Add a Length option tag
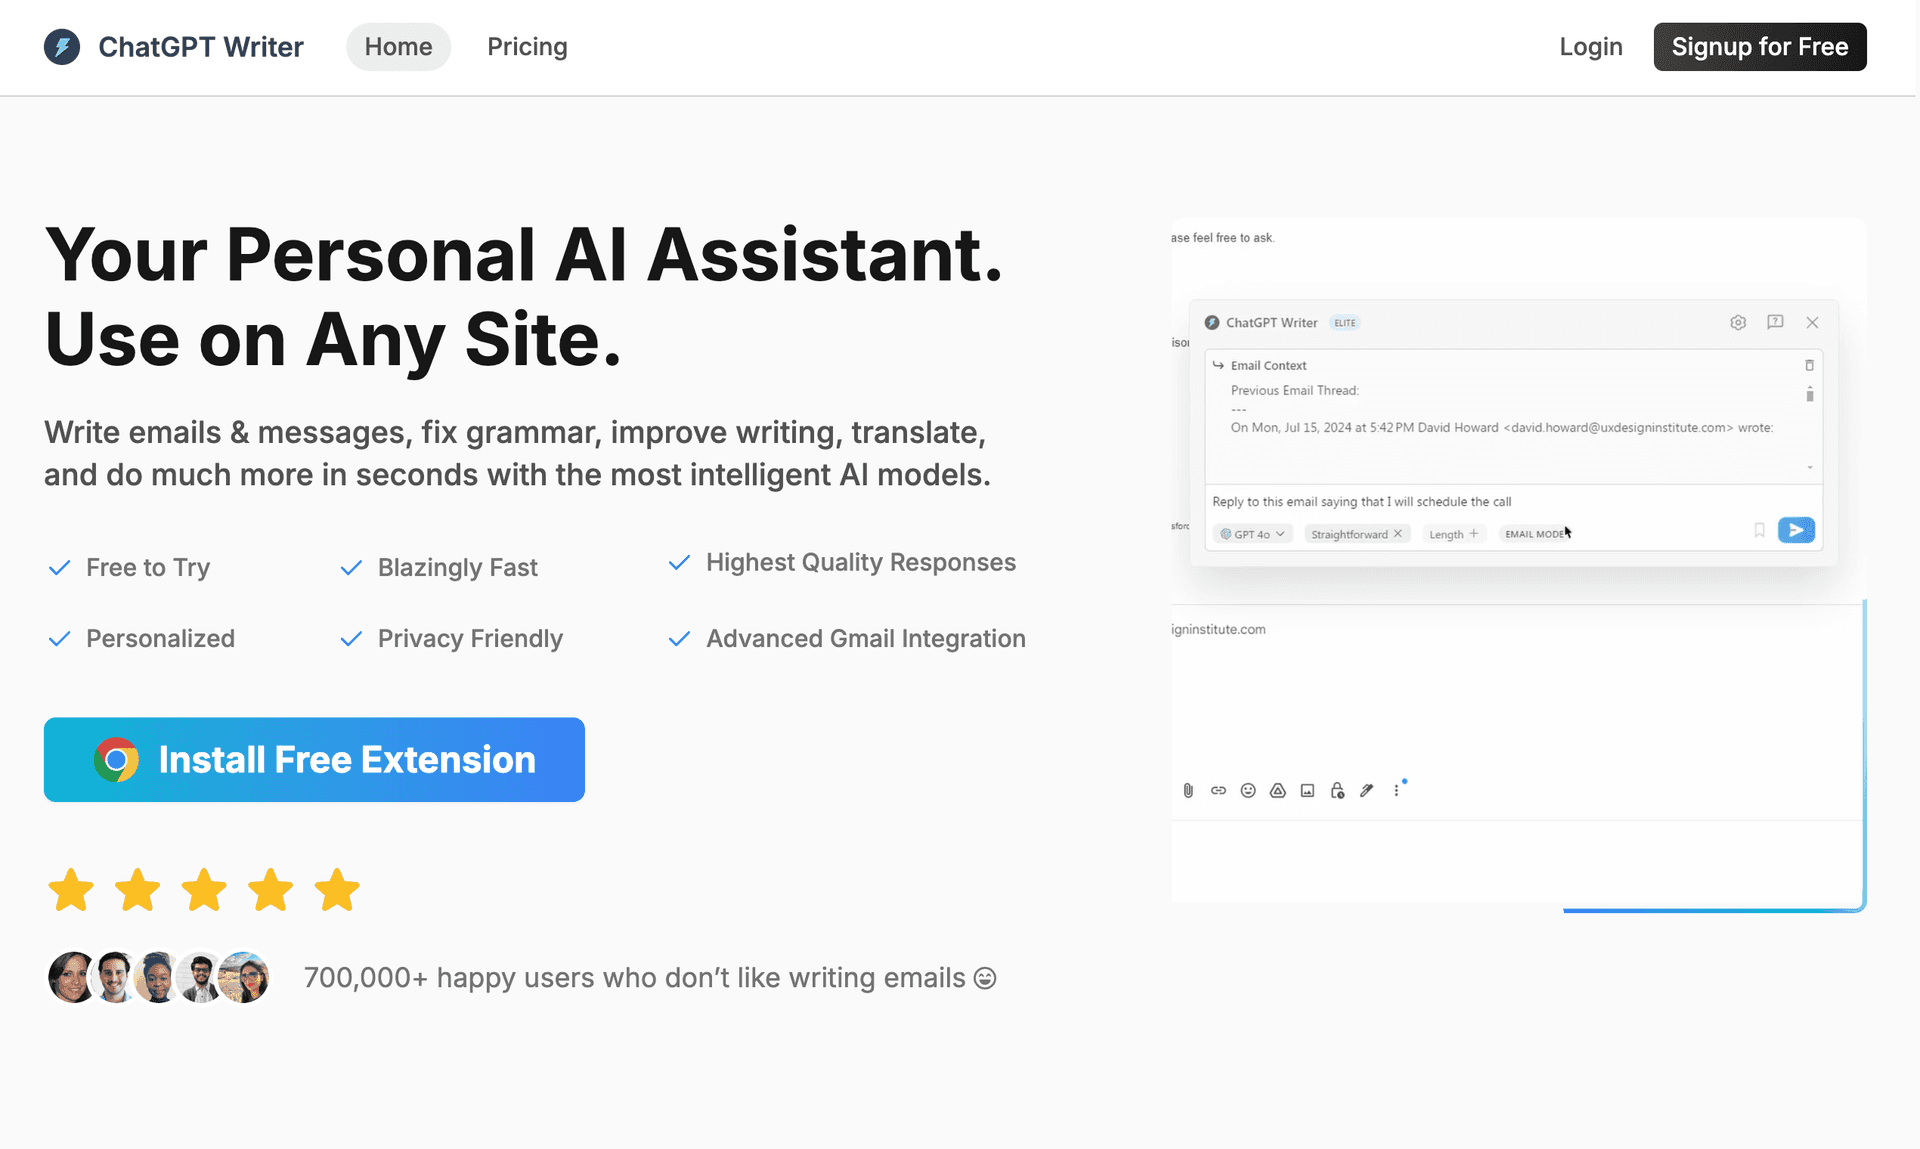 tap(1453, 534)
